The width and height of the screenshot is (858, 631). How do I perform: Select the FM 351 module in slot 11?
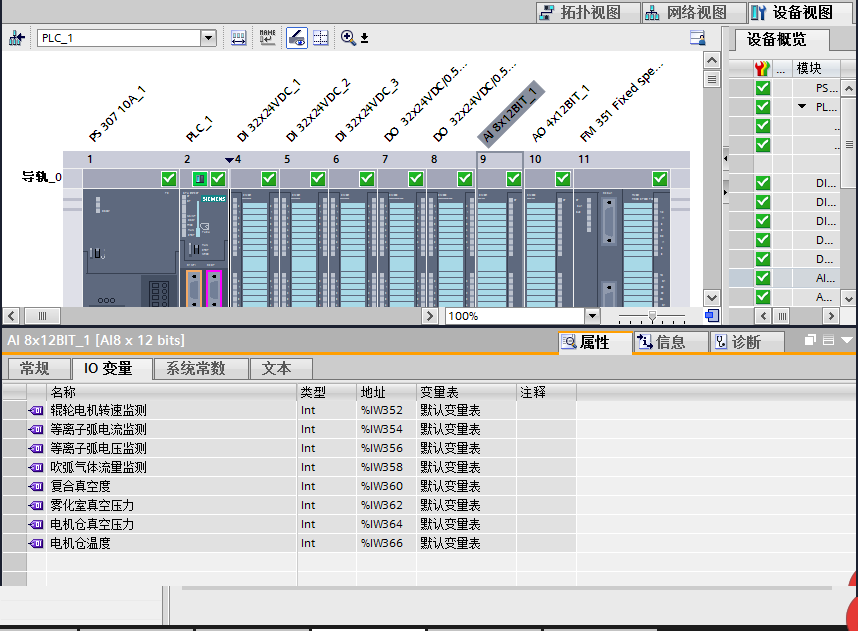(622, 247)
